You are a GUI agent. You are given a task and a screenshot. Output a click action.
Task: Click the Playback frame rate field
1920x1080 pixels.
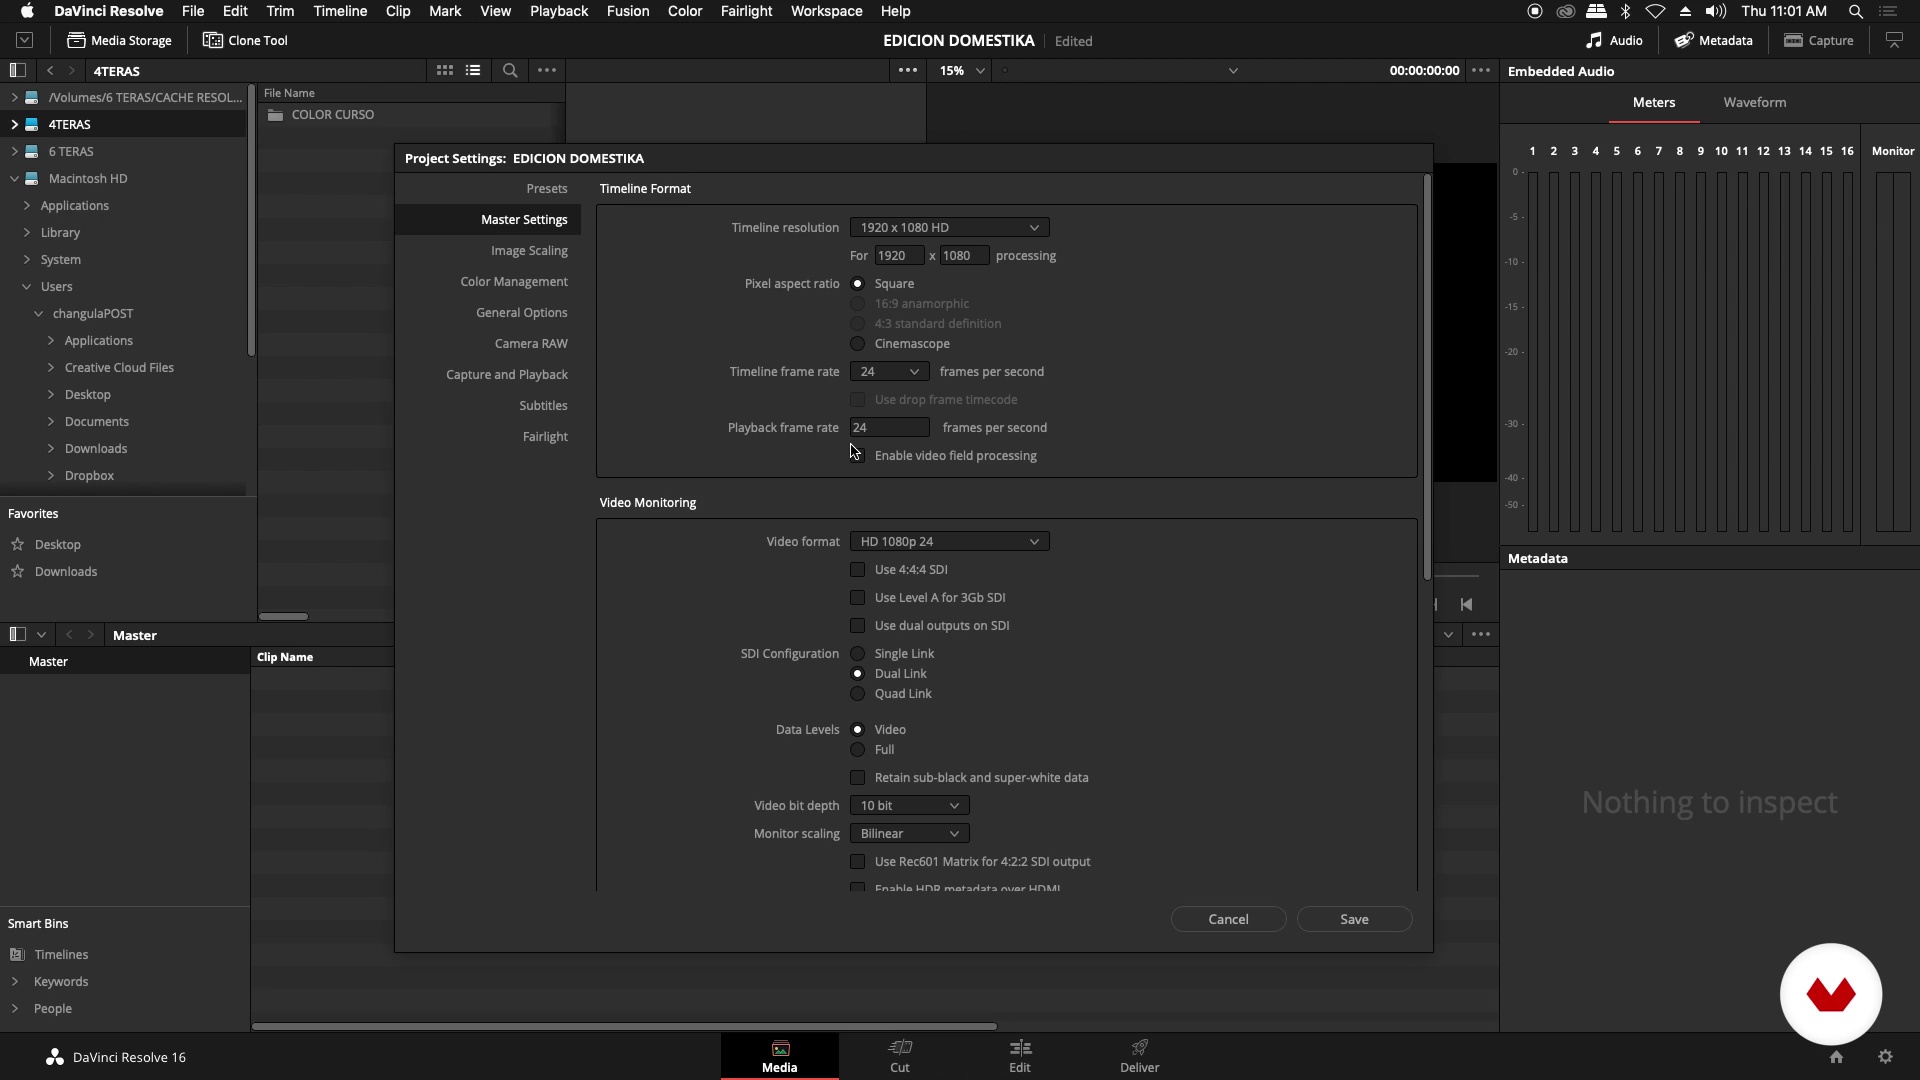[x=889, y=428]
